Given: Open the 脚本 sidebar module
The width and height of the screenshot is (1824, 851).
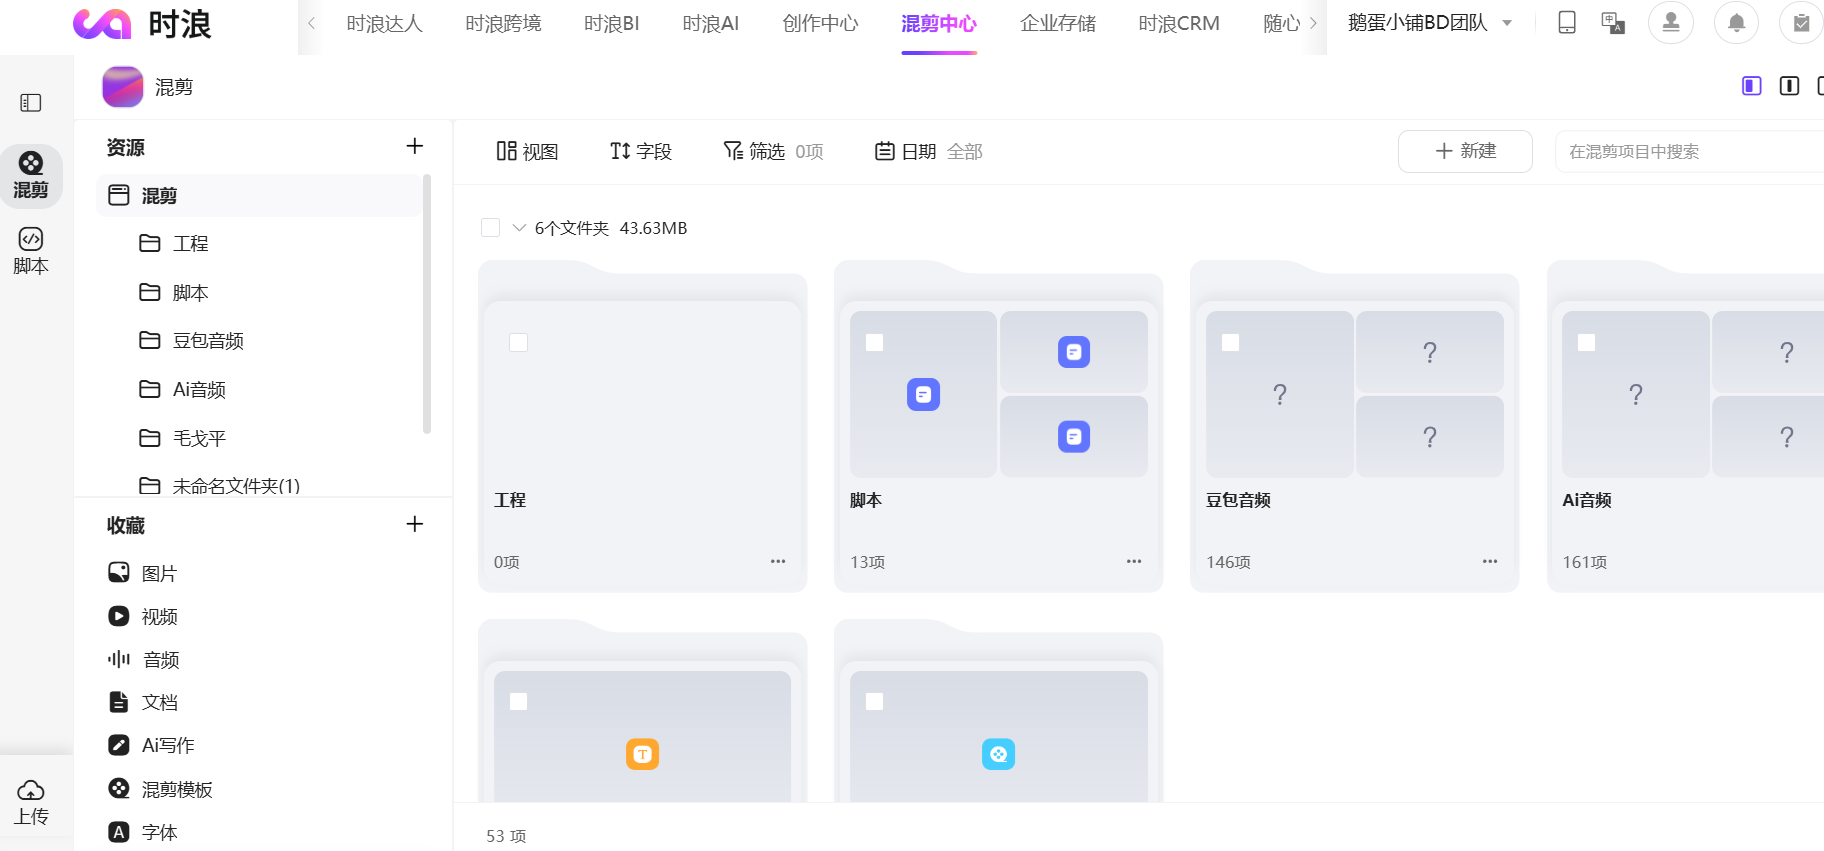Looking at the screenshot, I should pyautogui.click(x=31, y=251).
